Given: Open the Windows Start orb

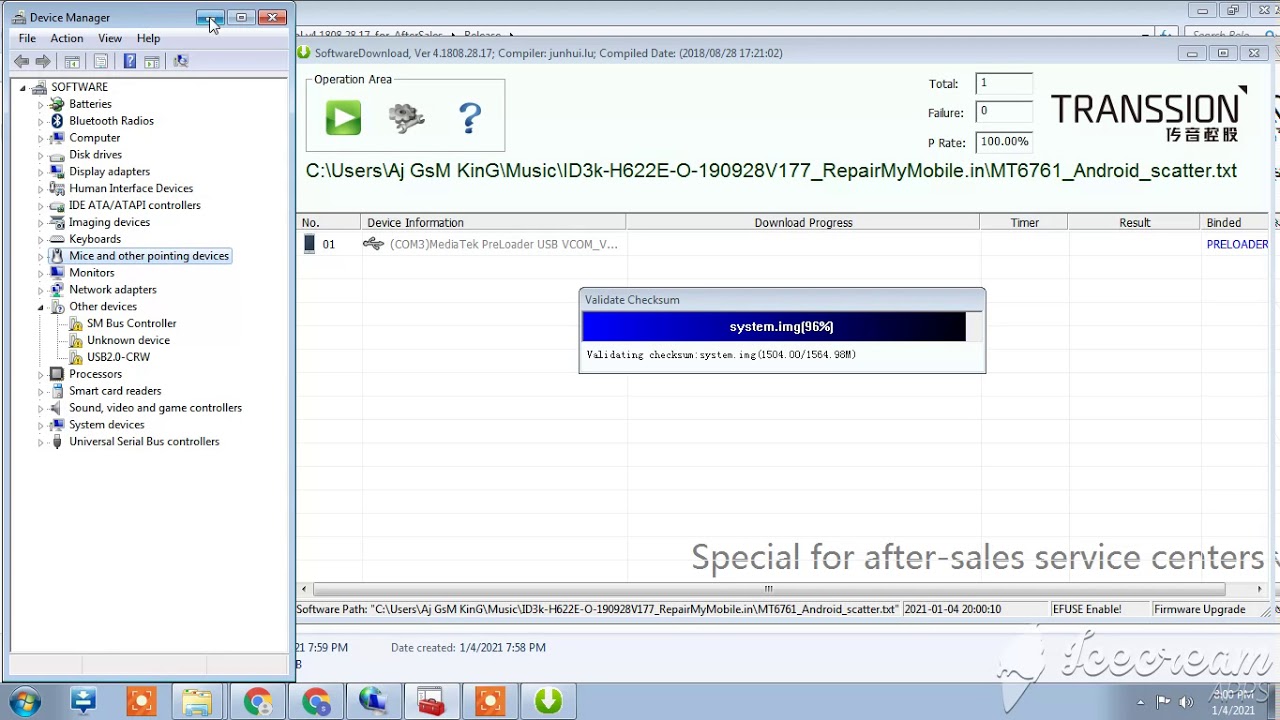Looking at the screenshot, I should coord(24,702).
